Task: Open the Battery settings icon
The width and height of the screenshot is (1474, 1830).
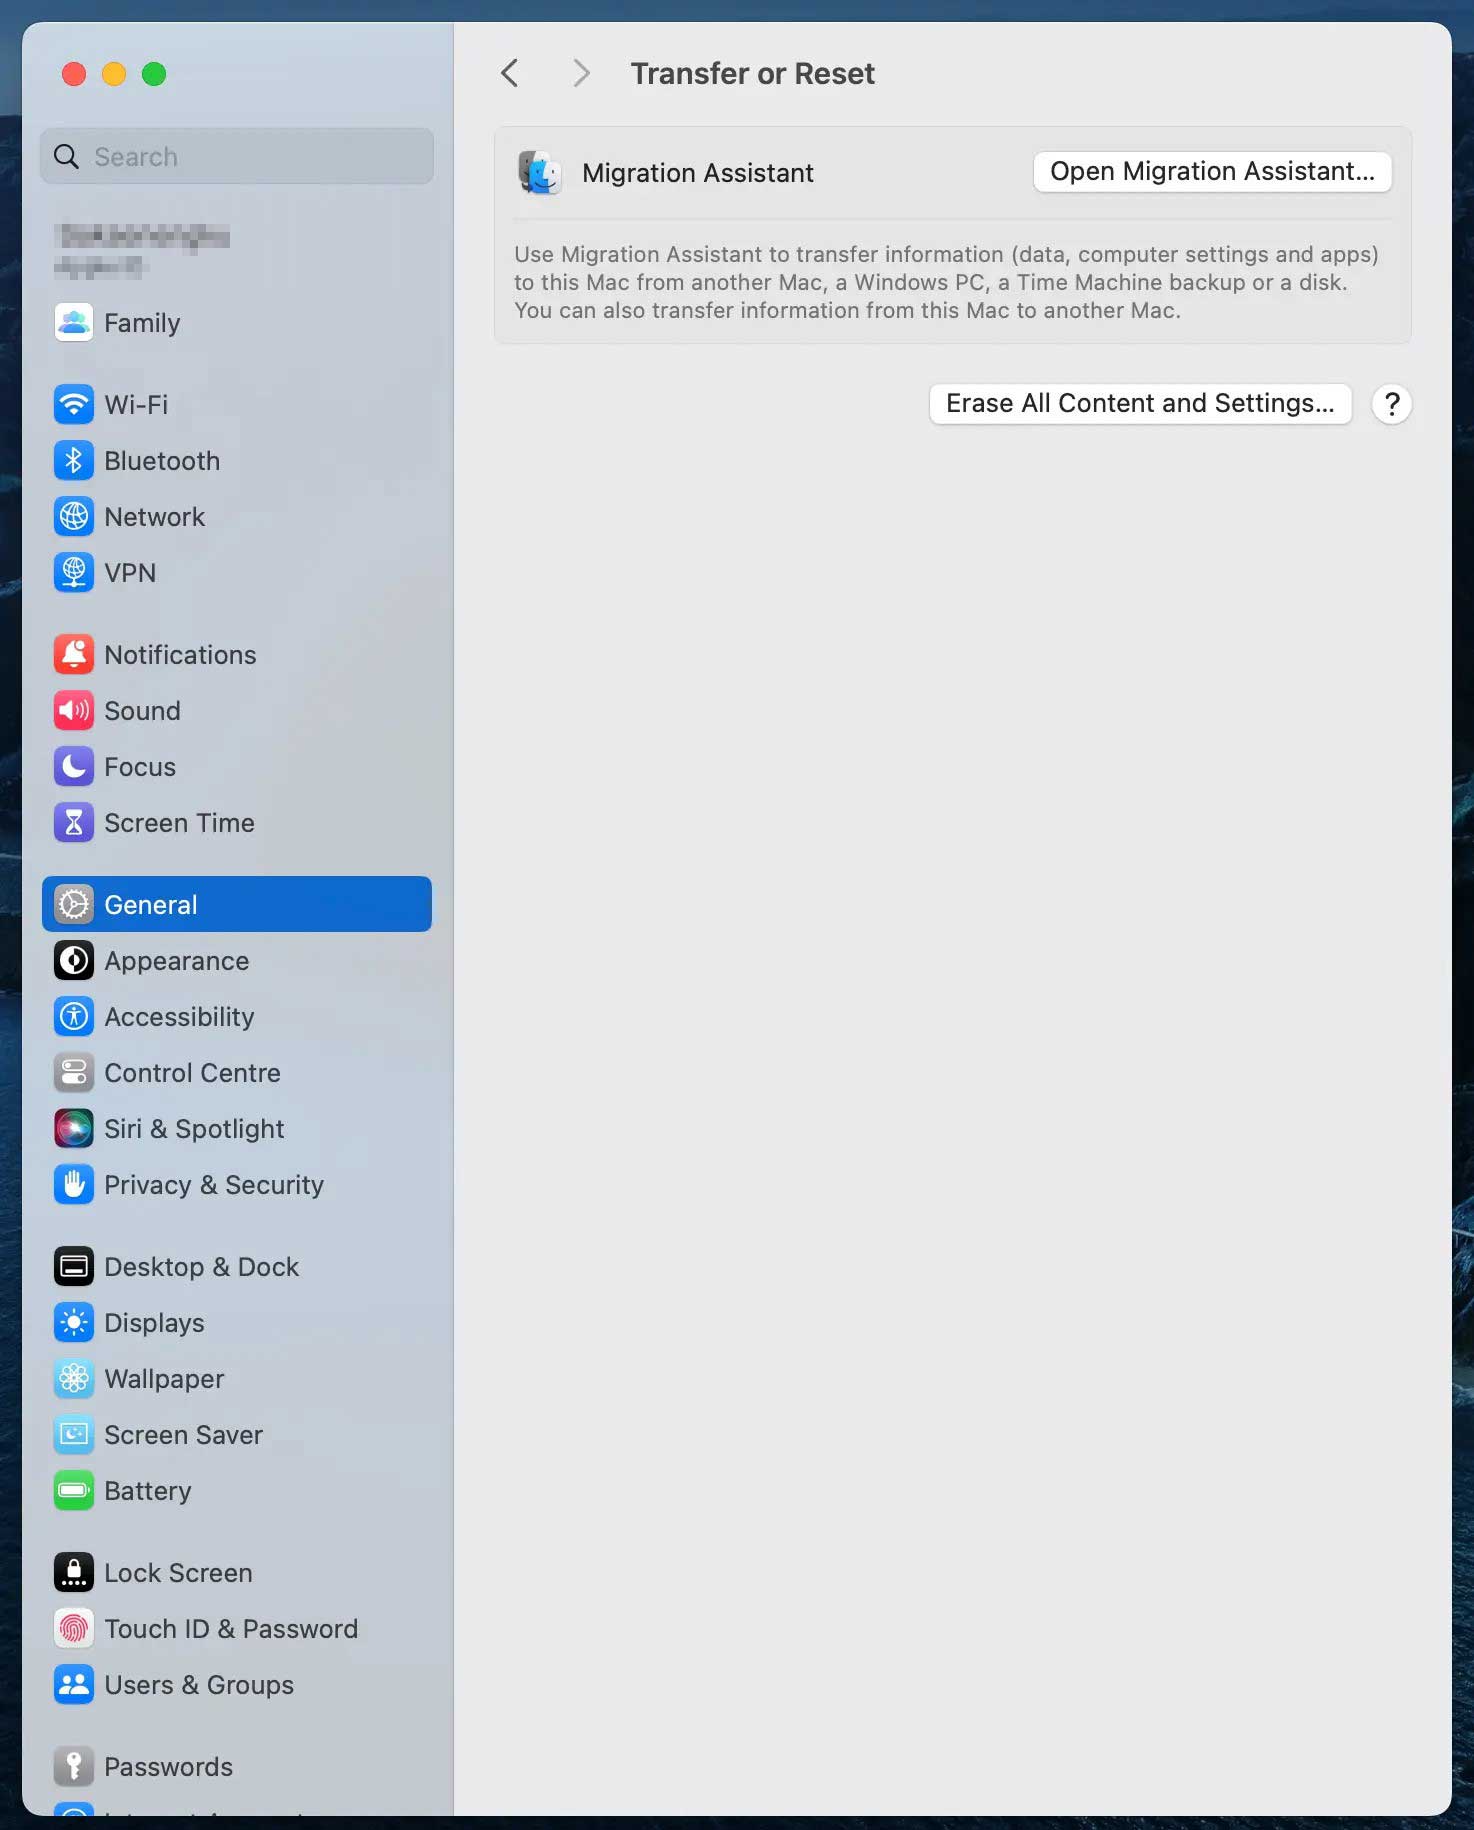Action: click(74, 1491)
